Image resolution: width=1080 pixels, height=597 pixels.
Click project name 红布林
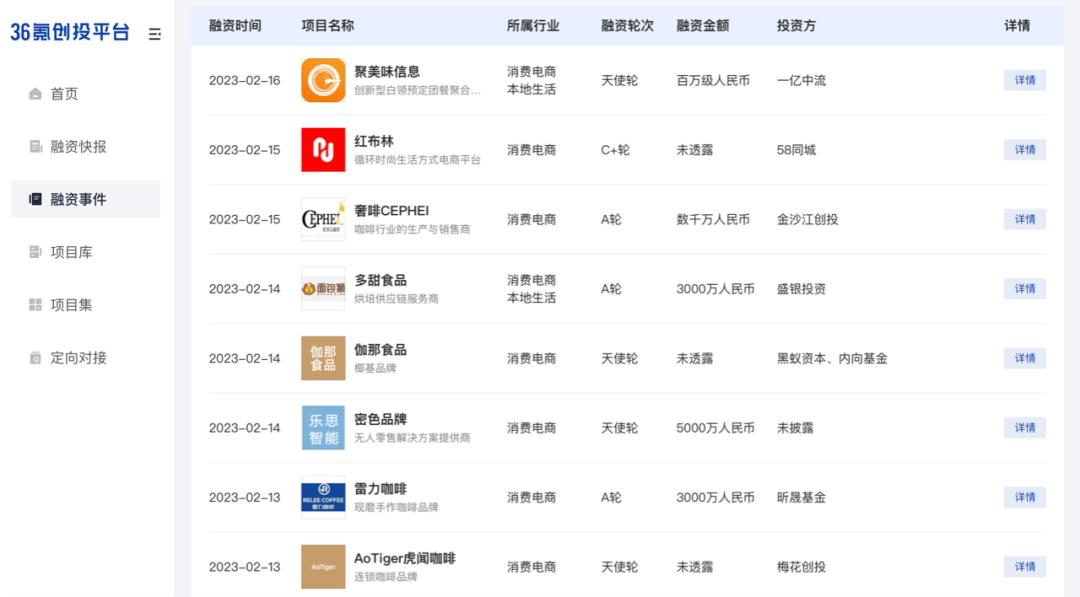pos(374,141)
